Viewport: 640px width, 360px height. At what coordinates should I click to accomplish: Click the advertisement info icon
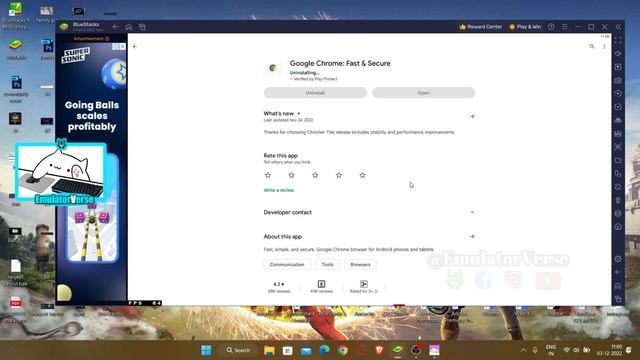tap(107, 39)
